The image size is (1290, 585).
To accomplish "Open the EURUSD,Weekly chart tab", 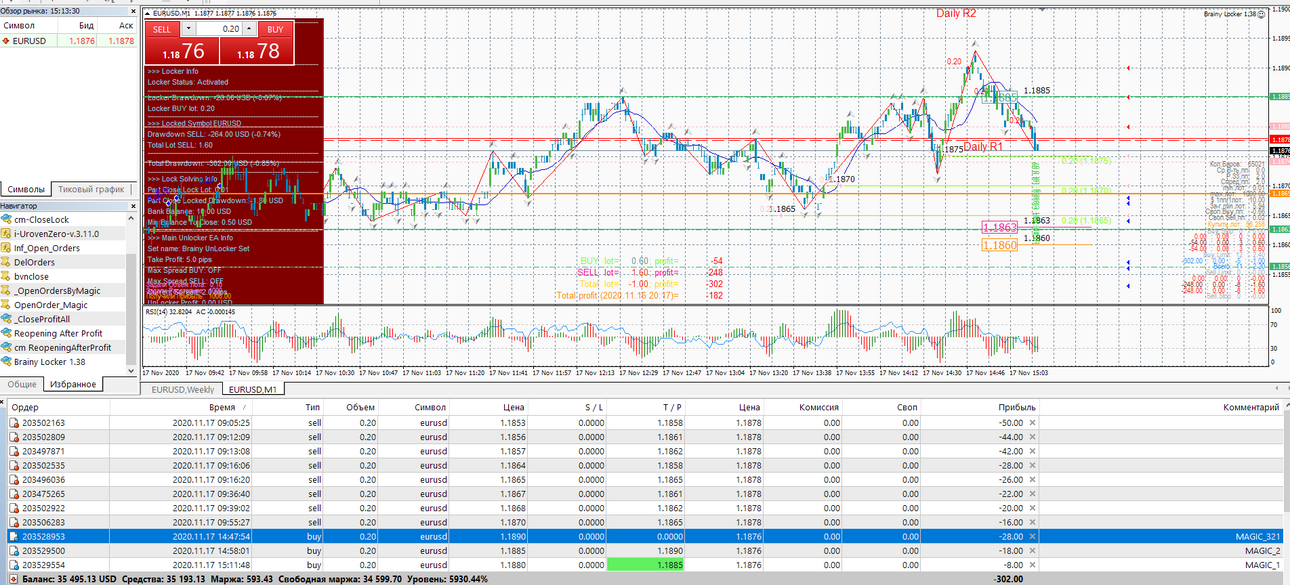I will point(182,389).
